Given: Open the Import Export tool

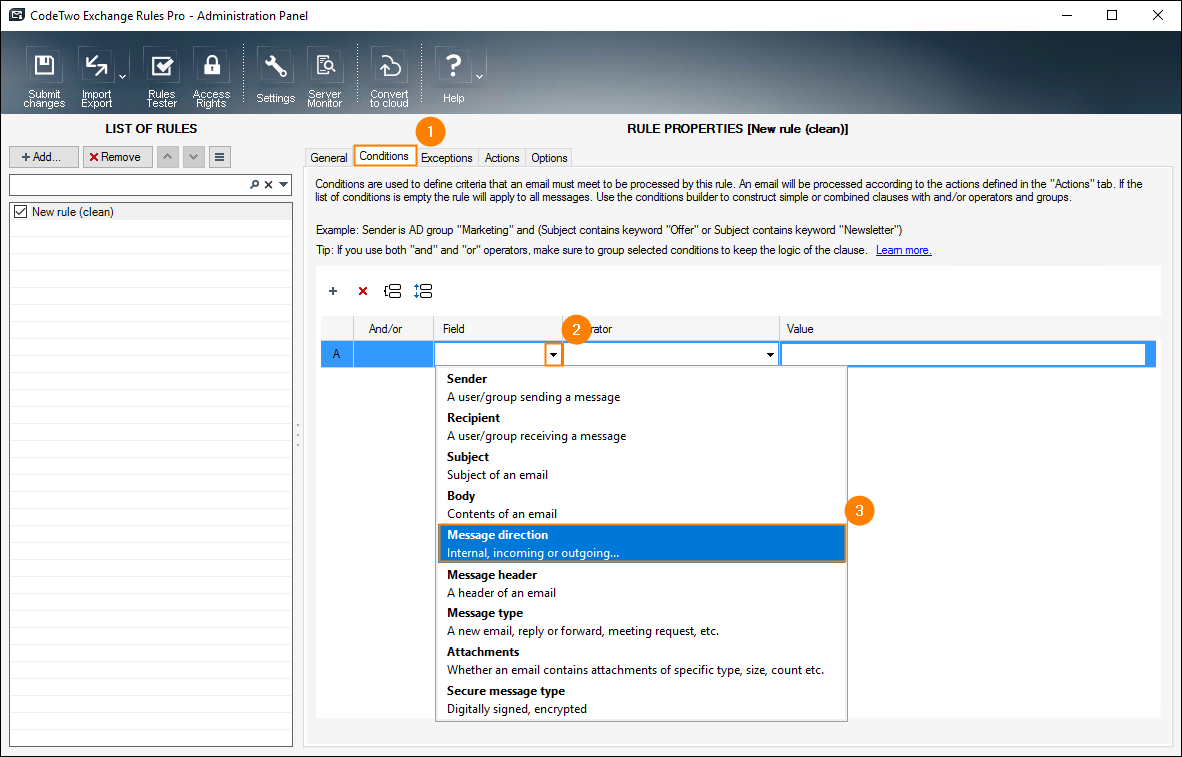Looking at the screenshot, I should (96, 77).
